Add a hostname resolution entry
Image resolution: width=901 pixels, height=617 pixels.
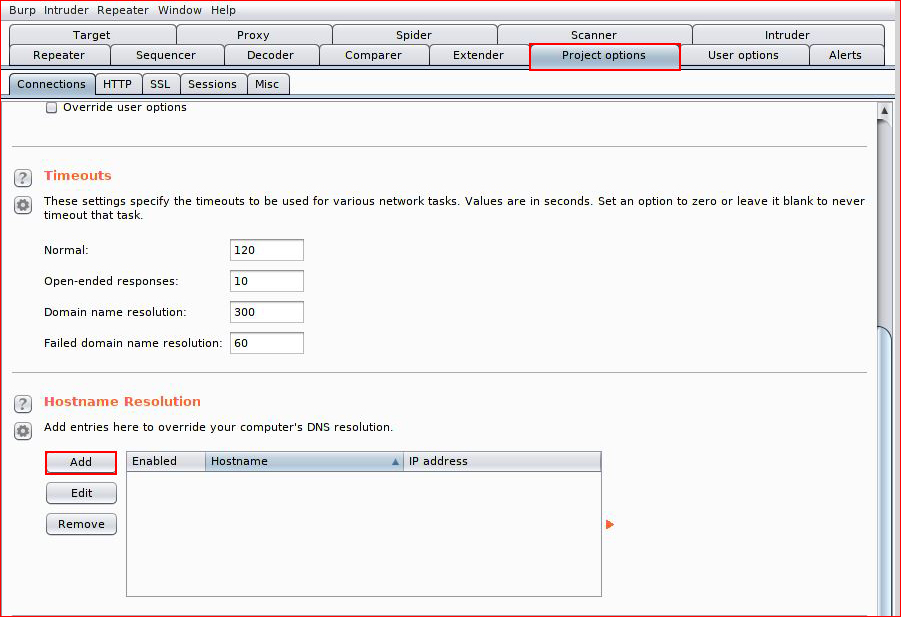coord(81,462)
